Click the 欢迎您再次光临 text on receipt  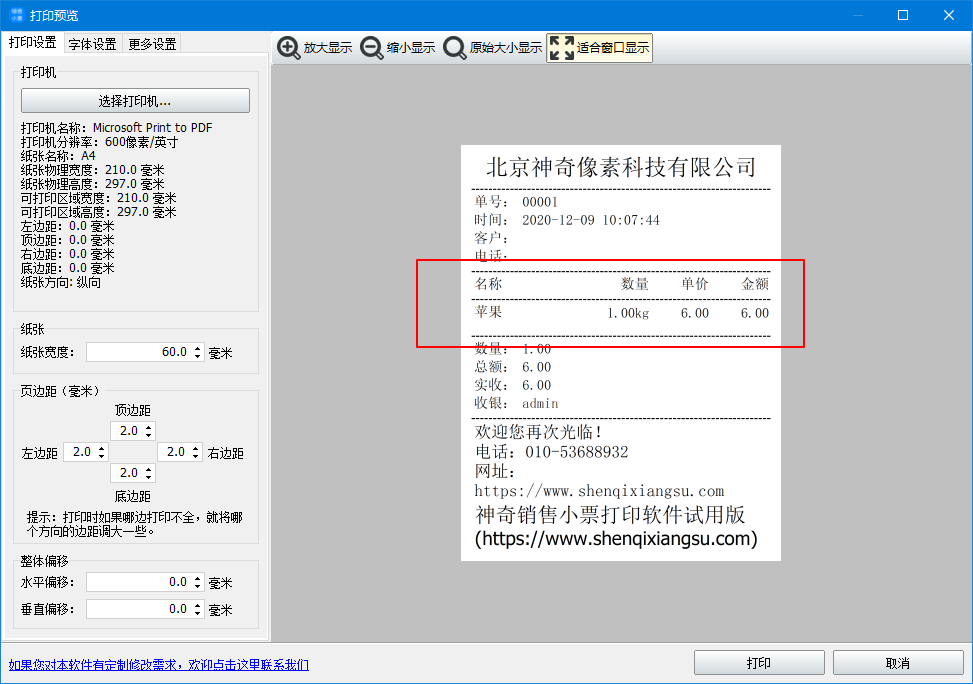click(x=538, y=432)
